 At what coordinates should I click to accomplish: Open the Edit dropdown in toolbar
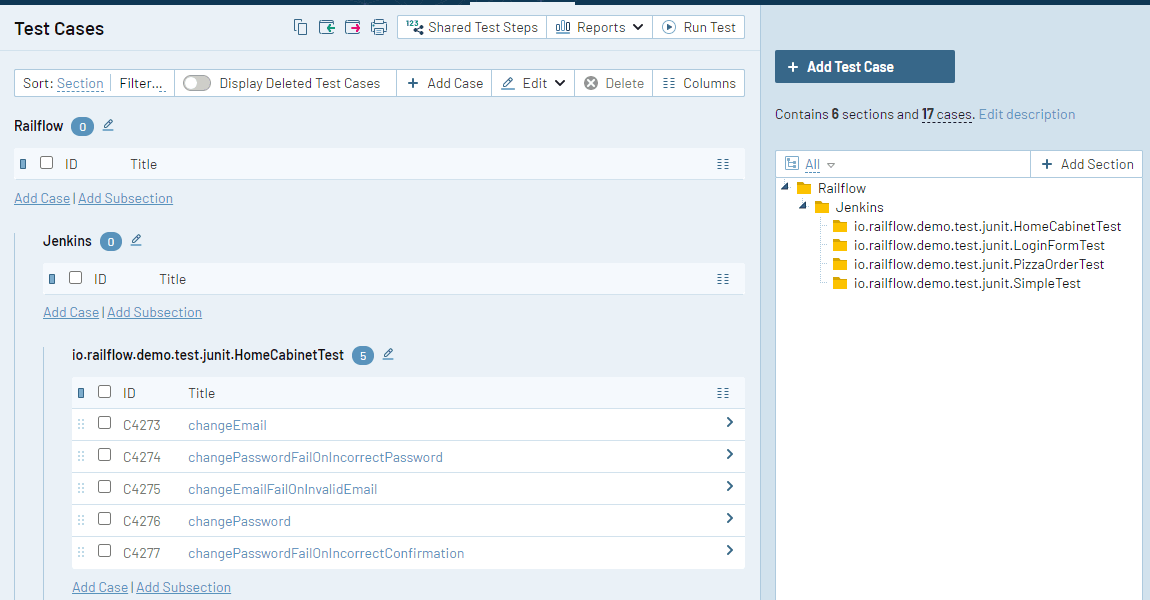pyautogui.click(x=533, y=83)
